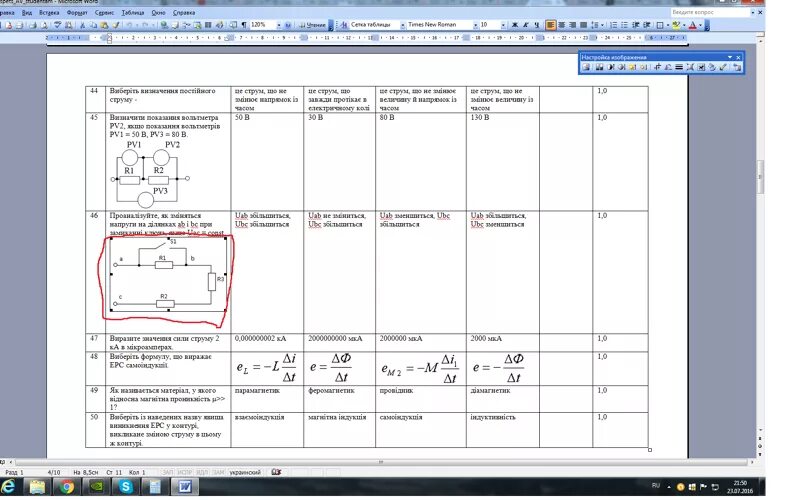The height and width of the screenshot is (500, 800).
Task: Click the font color A button
Action: (692, 24)
